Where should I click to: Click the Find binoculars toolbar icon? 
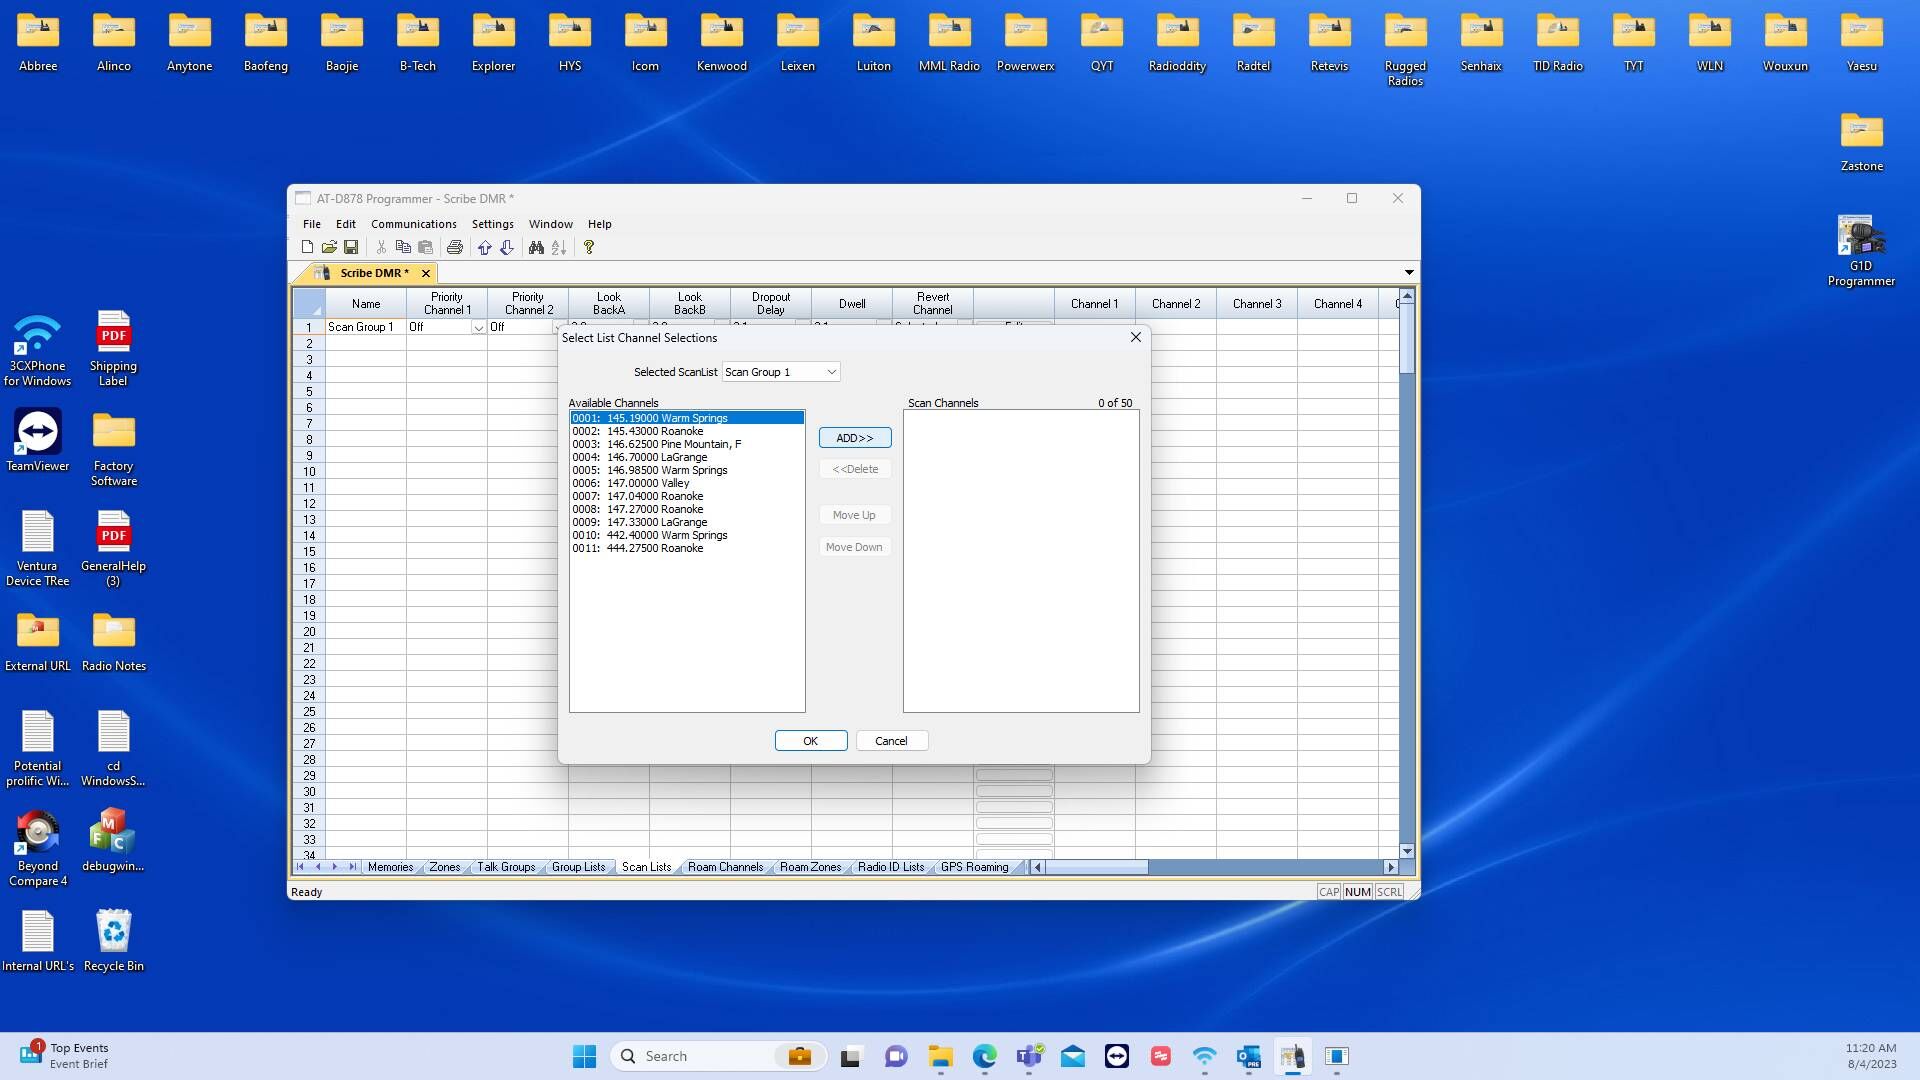(537, 247)
